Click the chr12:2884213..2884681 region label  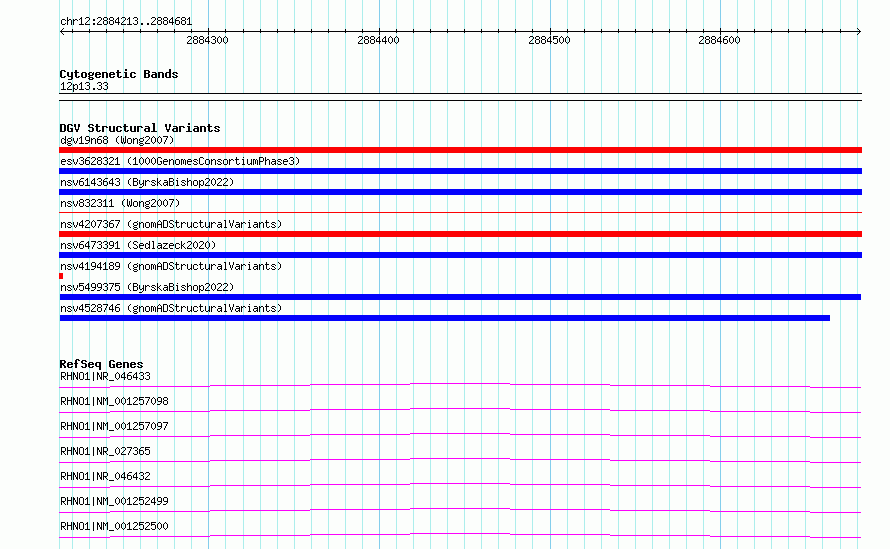[x=126, y=22]
